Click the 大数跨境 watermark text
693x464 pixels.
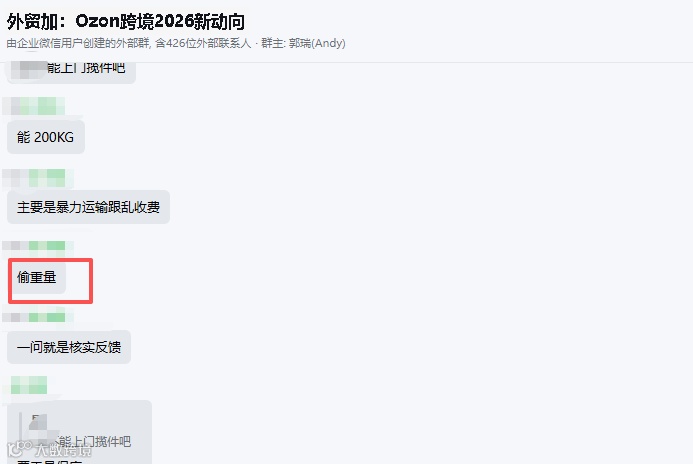tap(64, 450)
